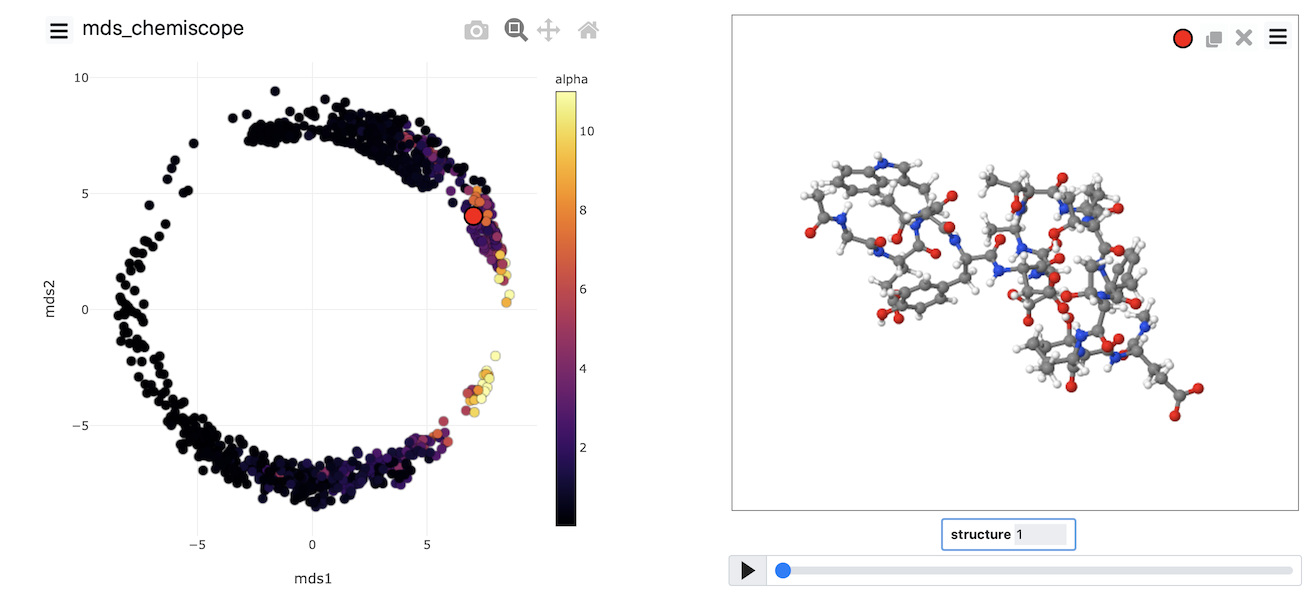1316x603 pixels.
Task: Click the mds1 axis label
Action: pos(313,577)
